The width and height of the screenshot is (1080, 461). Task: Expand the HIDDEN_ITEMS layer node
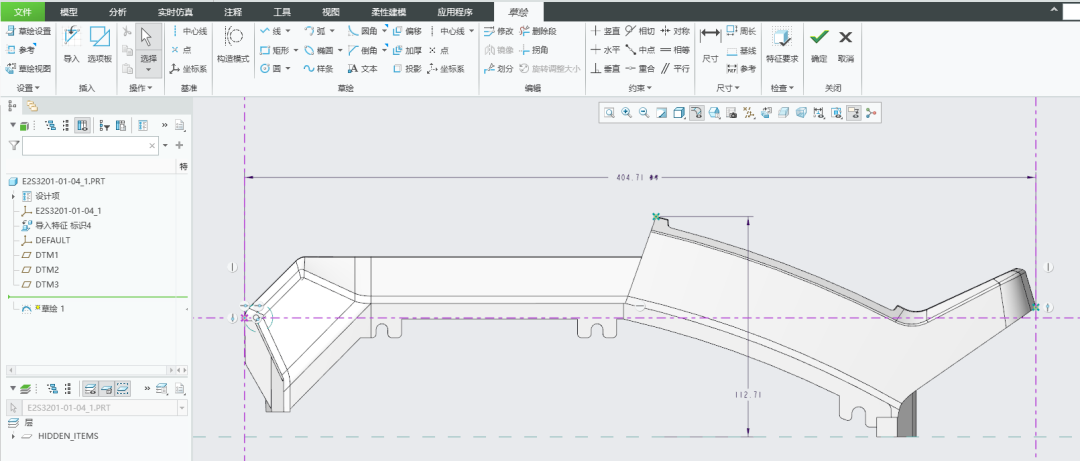coord(13,436)
